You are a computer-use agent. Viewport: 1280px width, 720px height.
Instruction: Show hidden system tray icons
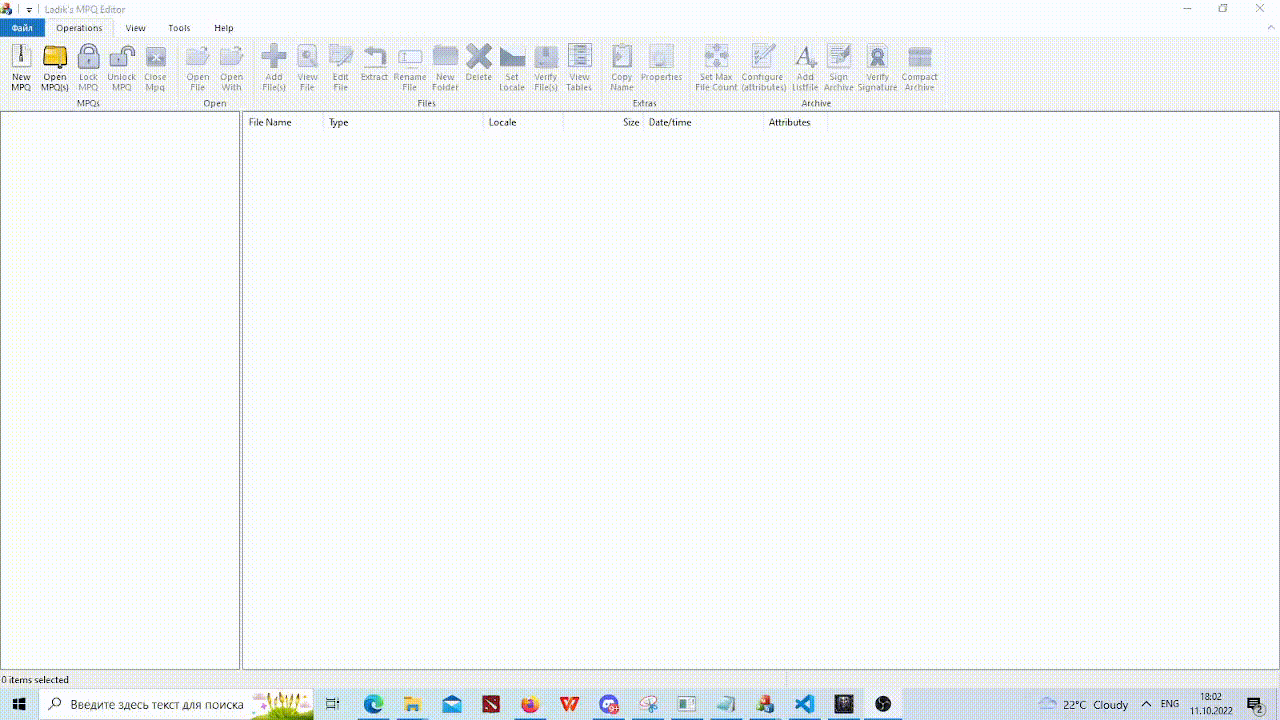(1146, 704)
